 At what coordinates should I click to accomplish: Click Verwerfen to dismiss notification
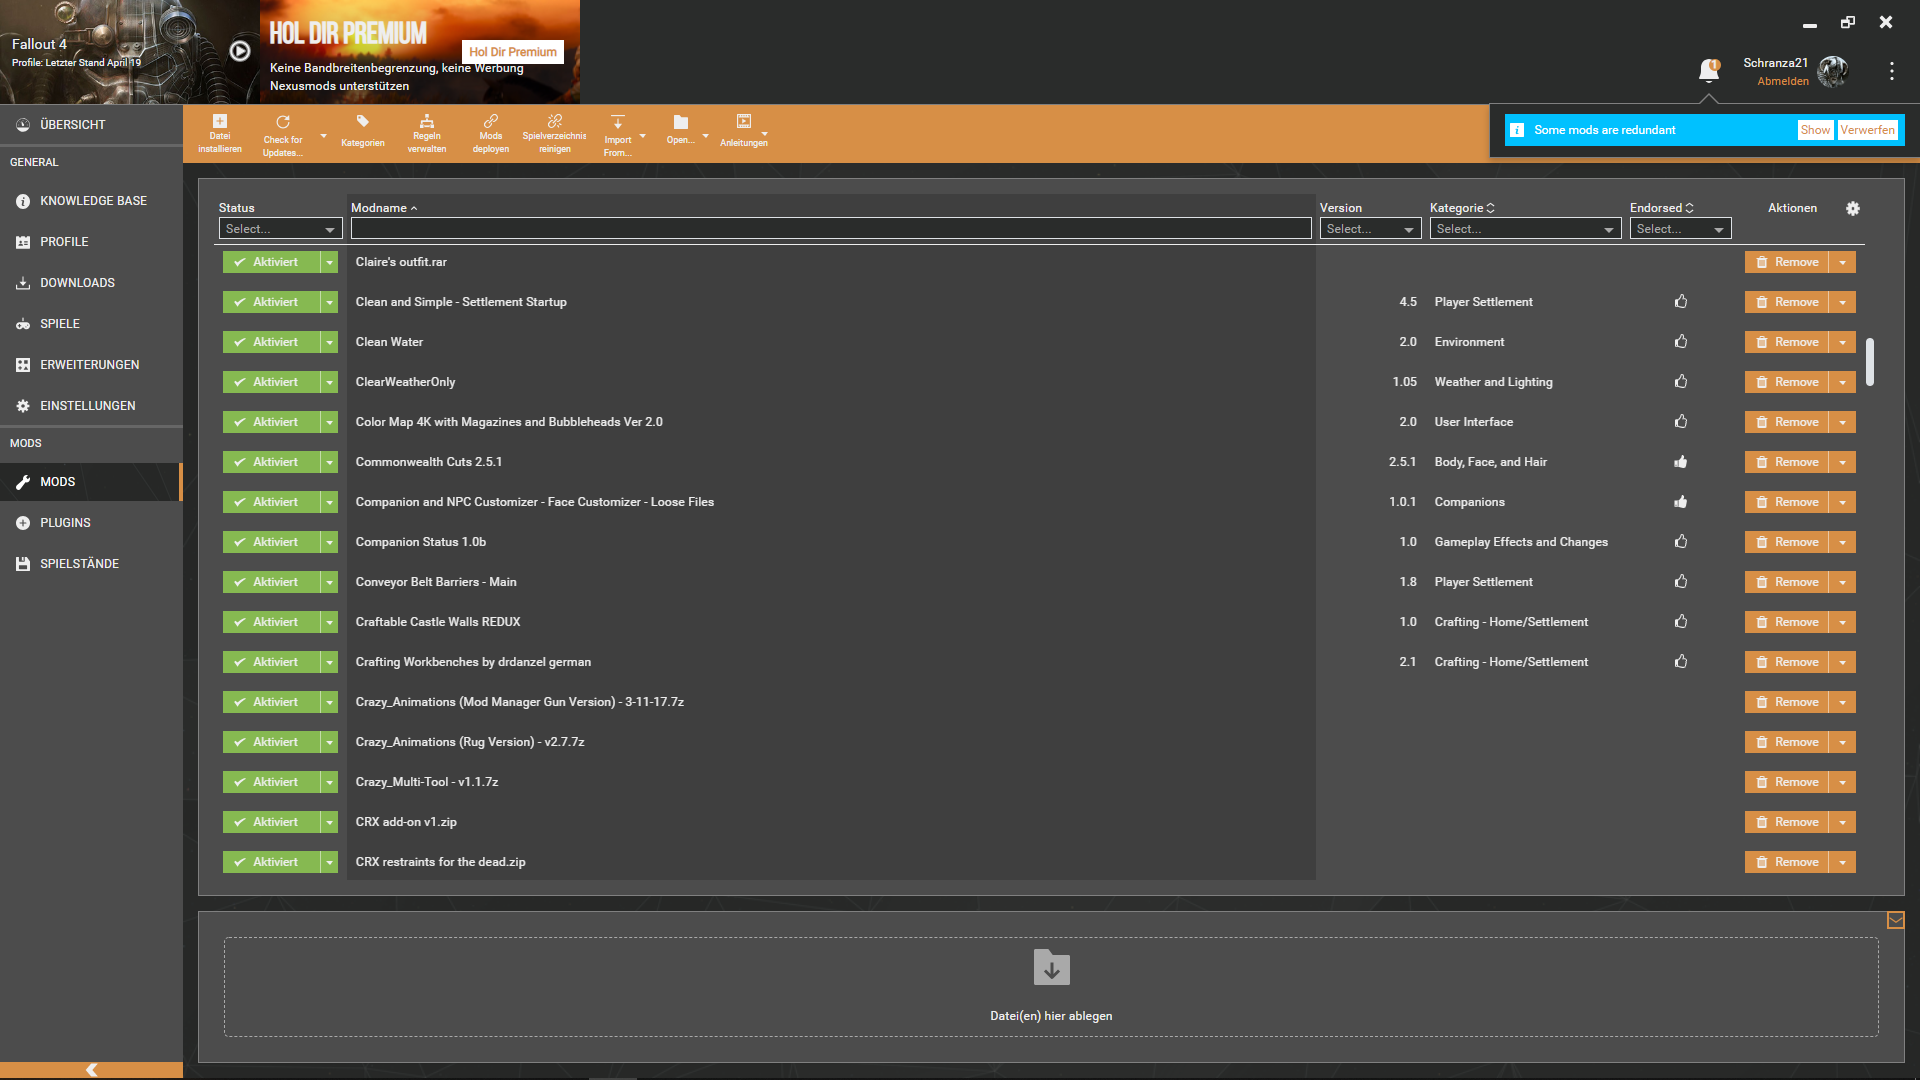pyautogui.click(x=1867, y=130)
